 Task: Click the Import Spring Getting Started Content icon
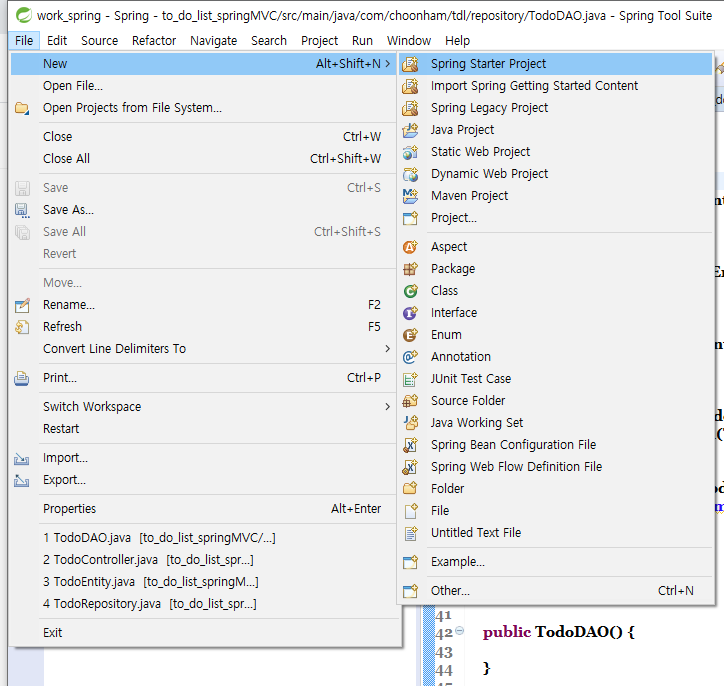410,86
